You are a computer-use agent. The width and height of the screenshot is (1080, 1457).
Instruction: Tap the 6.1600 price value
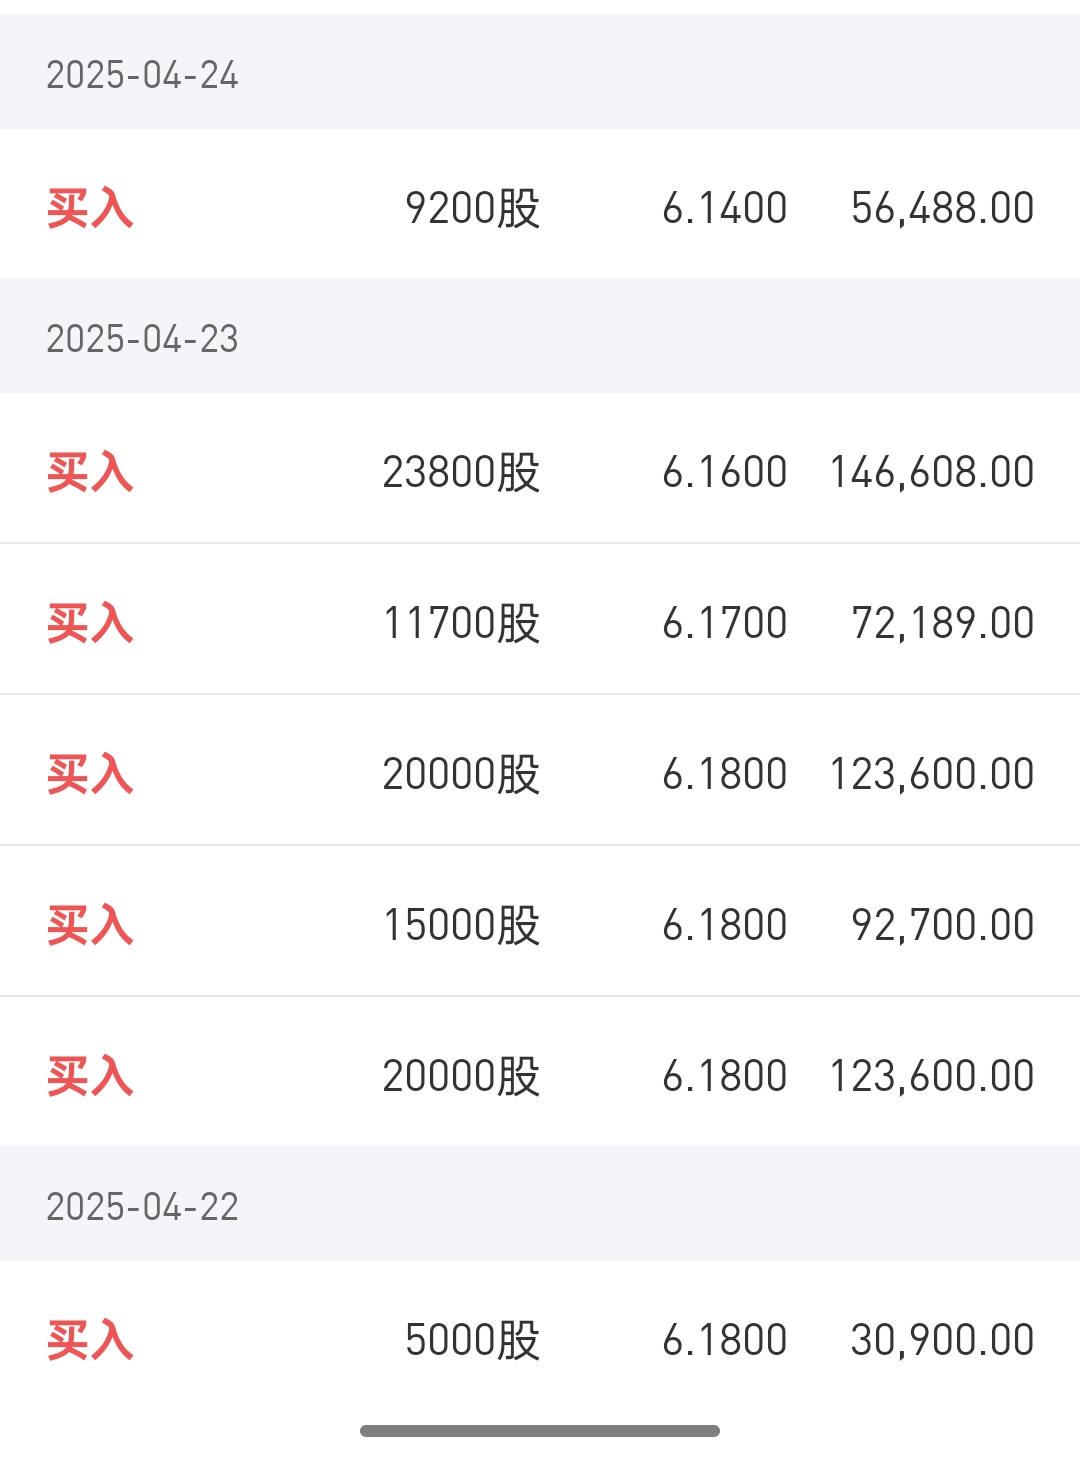point(725,472)
